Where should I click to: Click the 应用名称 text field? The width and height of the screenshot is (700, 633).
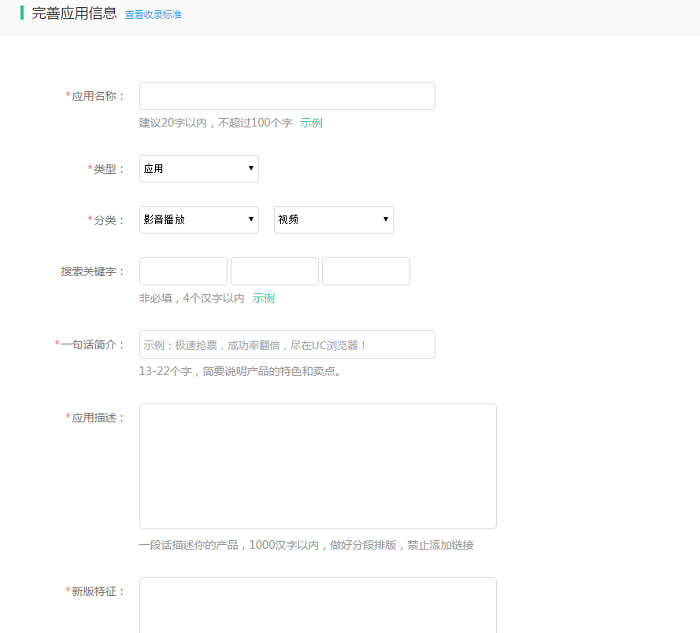287,96
